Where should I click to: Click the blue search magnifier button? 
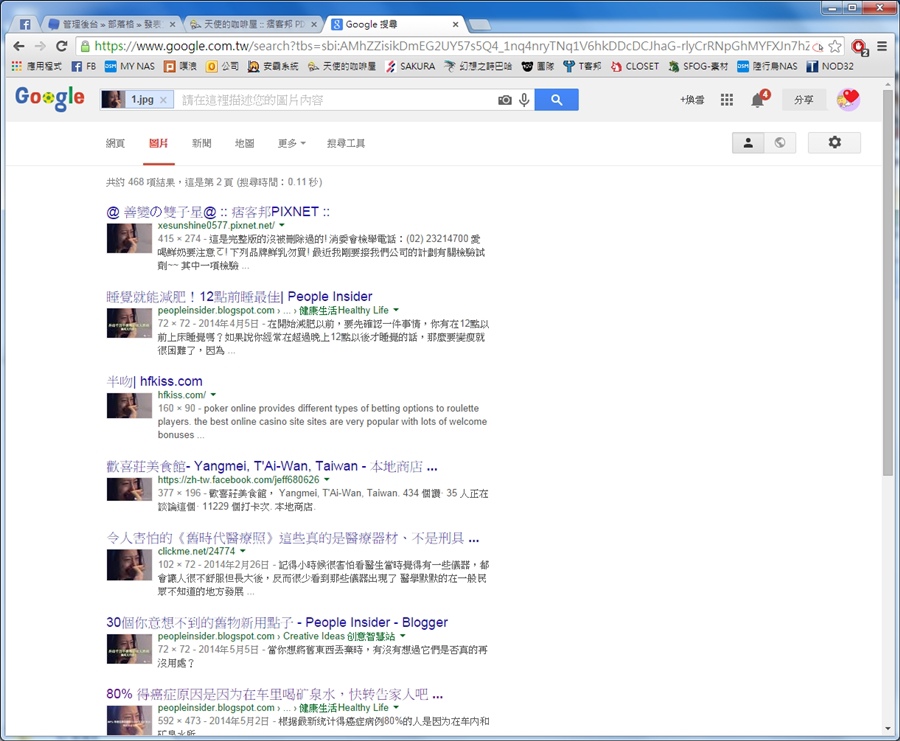pyautogui.click(x=556, y=100)
